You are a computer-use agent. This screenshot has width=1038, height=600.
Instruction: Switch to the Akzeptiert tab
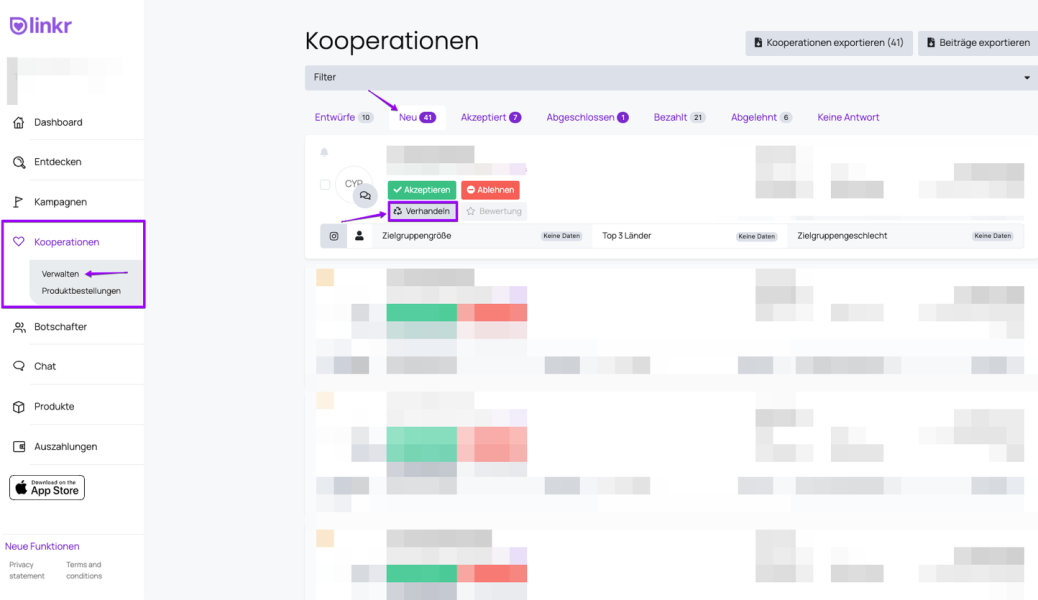490,117
